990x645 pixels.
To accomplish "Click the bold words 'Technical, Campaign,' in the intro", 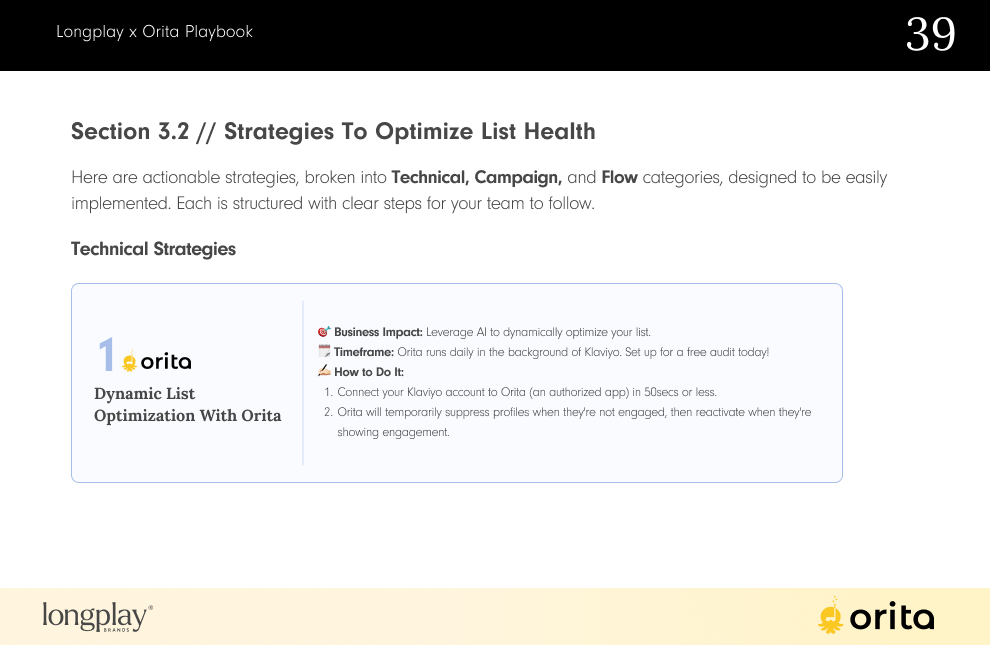I will [x=477, y=177].
